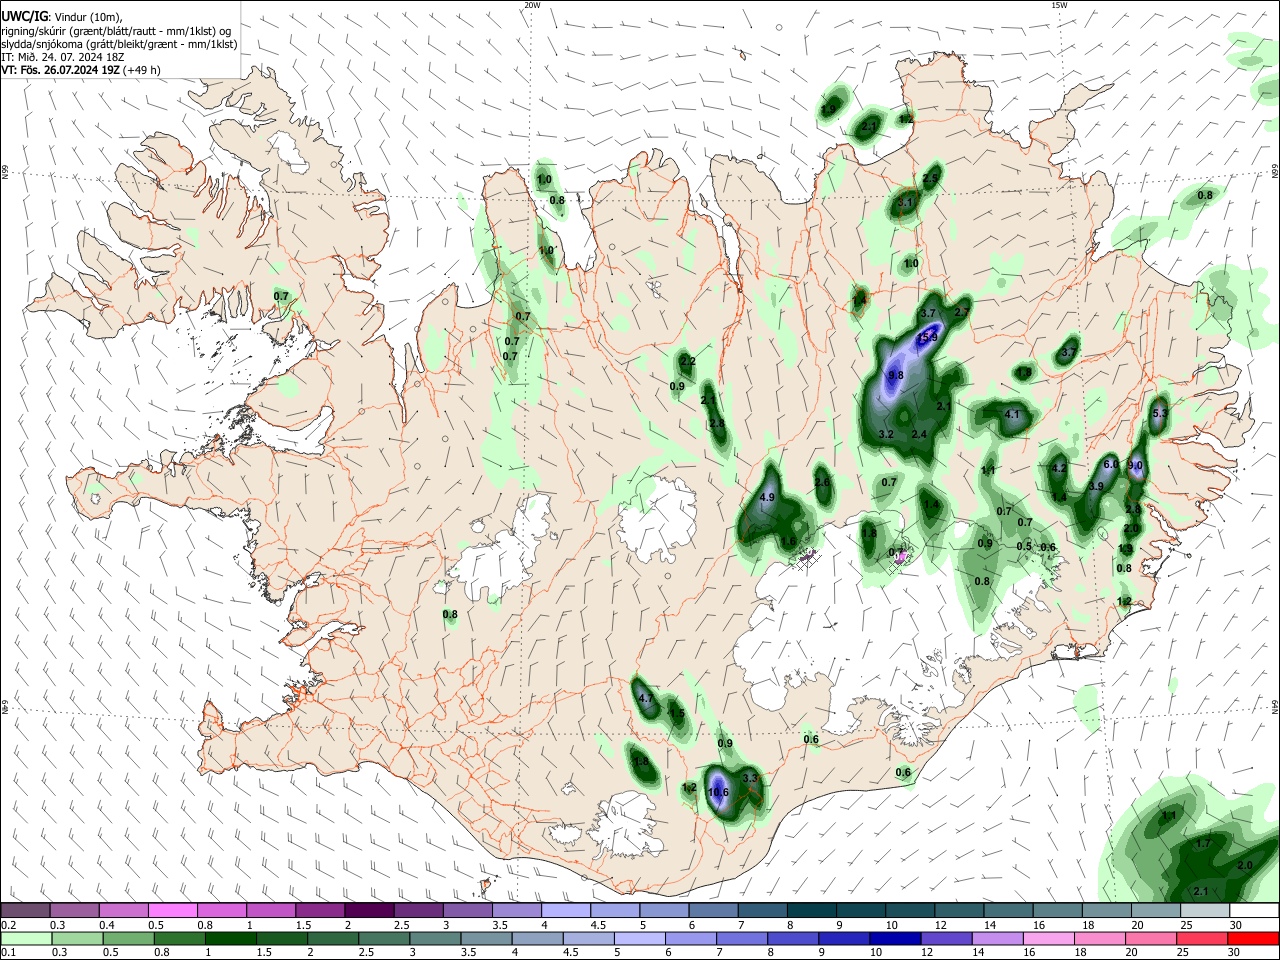Pick the dark navy 10–12 rain swatch
Screen dimensions: 1280x960
tap(895, 938)
